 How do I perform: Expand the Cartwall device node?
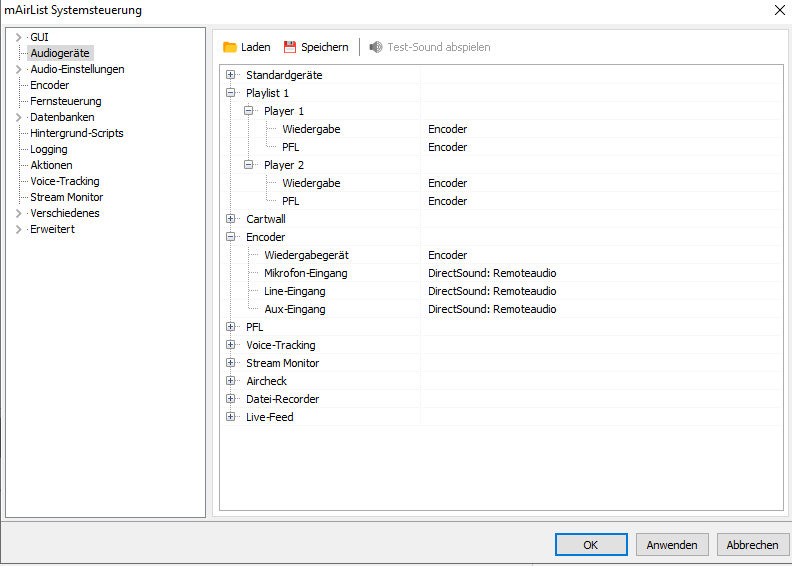pyautogui.click(x=231, y=219)
